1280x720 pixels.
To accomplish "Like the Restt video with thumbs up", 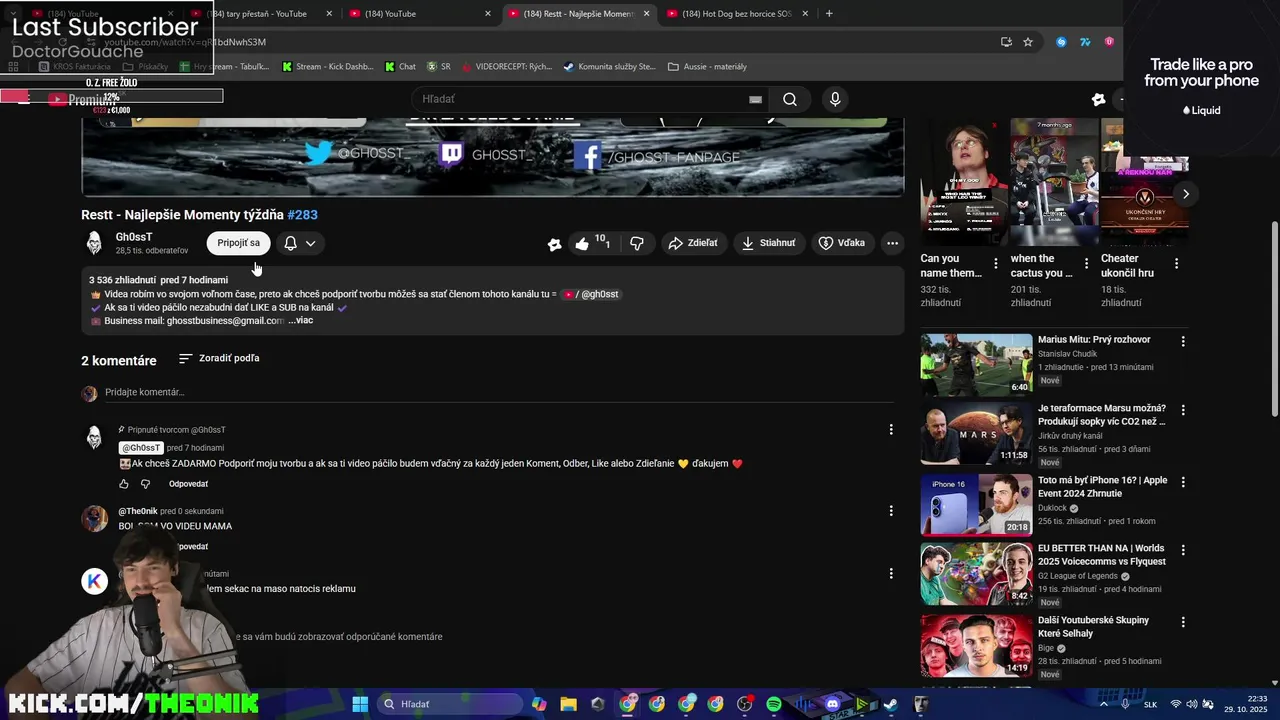I will (x=591, y=243).
